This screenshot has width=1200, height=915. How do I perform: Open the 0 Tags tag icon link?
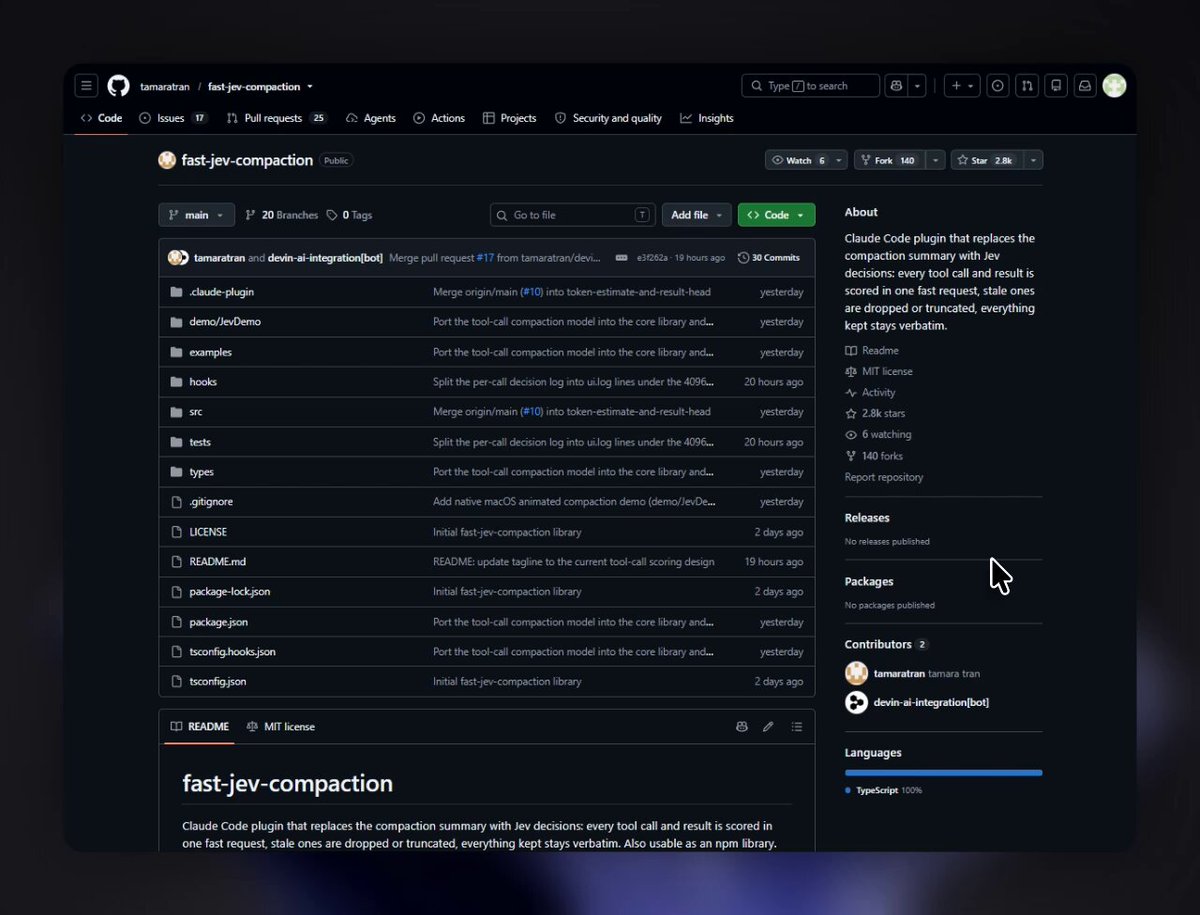pyautogui.click(x=349, y=215)
